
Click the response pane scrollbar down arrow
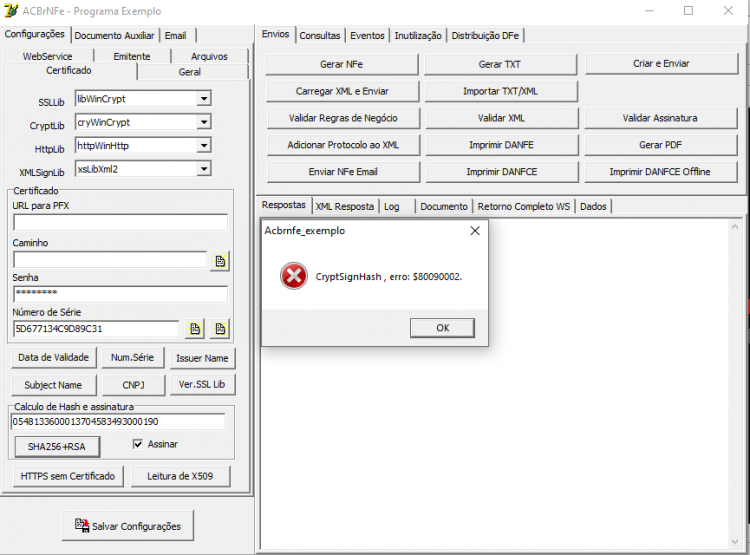coord(735,542)
